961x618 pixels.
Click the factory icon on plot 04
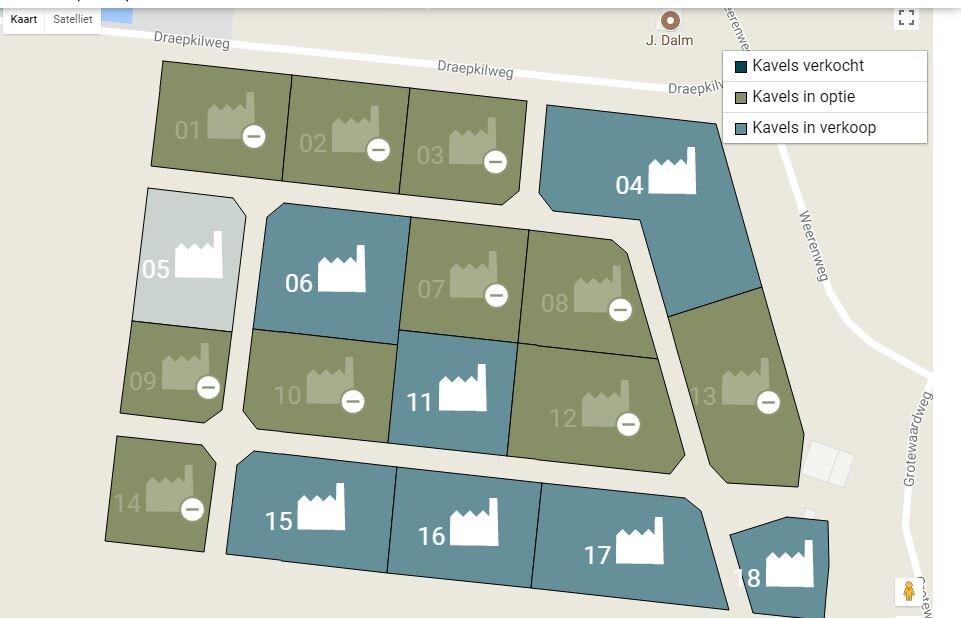[672, 170]
